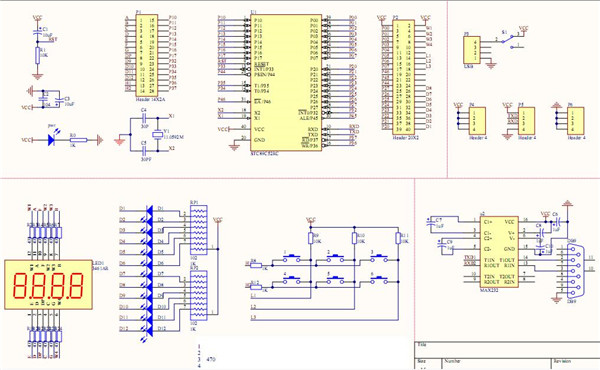Select capacitor C3 10uF
Image resolution: width=600 pixels, height=370 pixels.
(x=59, y=100)
